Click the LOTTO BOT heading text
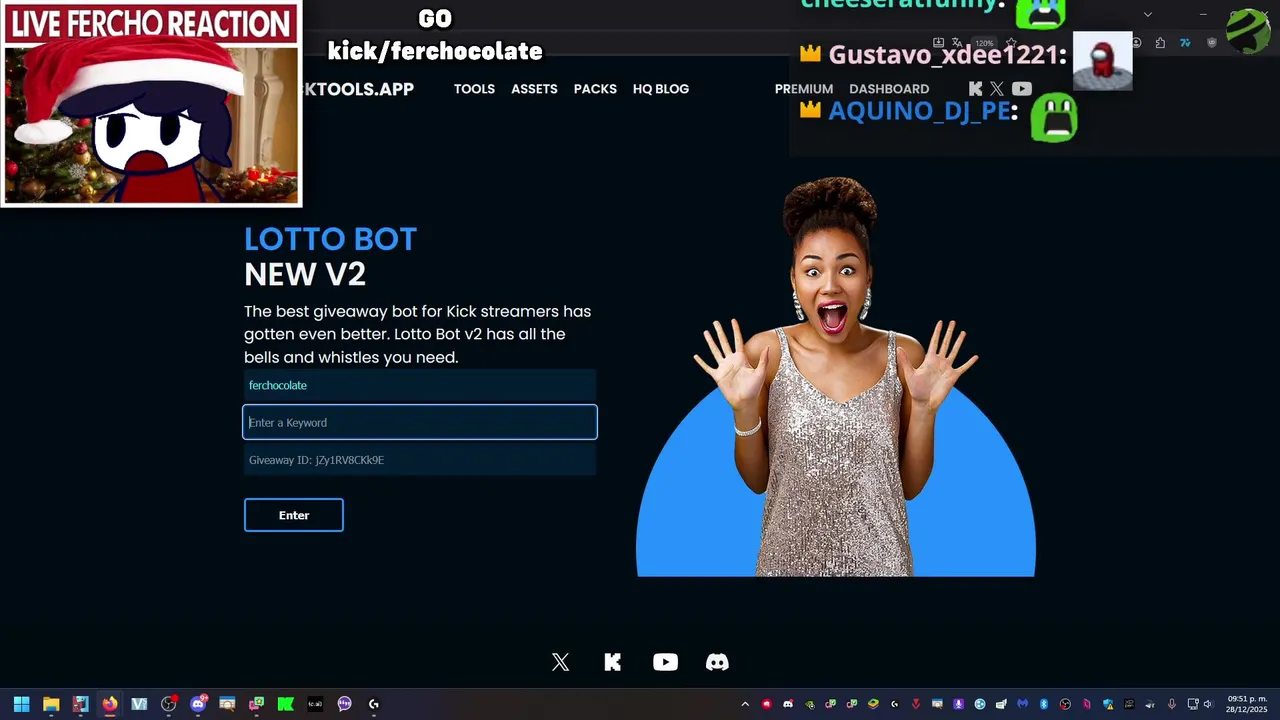This screenshot has height=720, width=1280. 330,239
